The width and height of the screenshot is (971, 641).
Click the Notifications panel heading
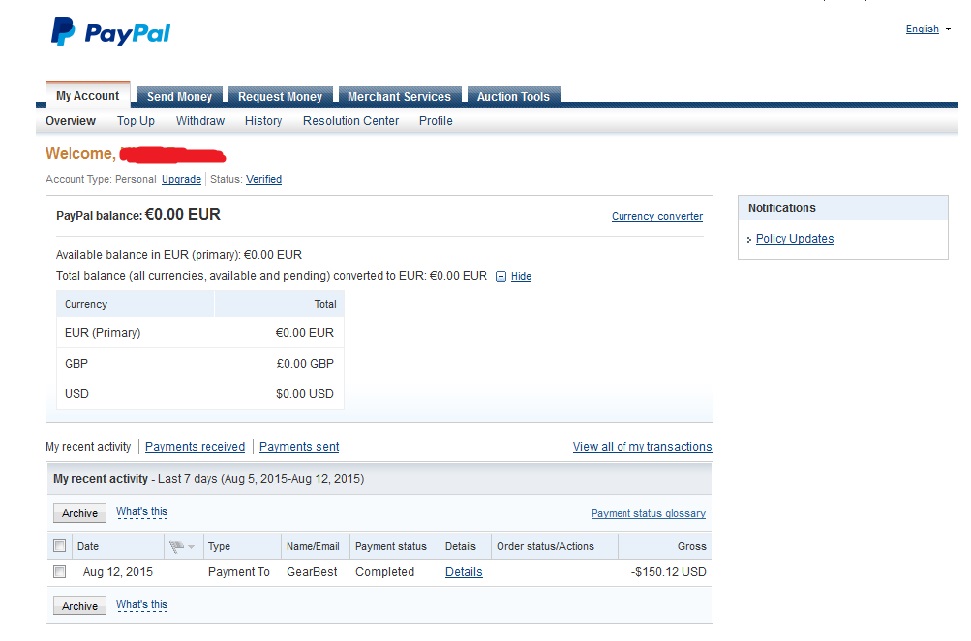pos(782,208)
